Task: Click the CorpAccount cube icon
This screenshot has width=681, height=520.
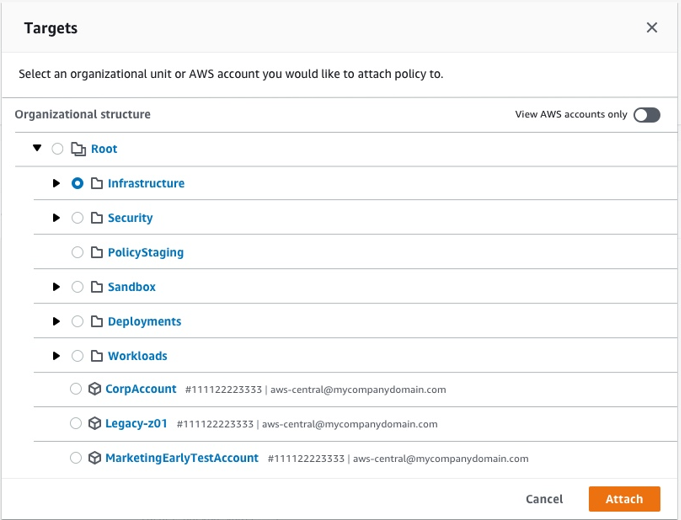Action: click(95, 389)
